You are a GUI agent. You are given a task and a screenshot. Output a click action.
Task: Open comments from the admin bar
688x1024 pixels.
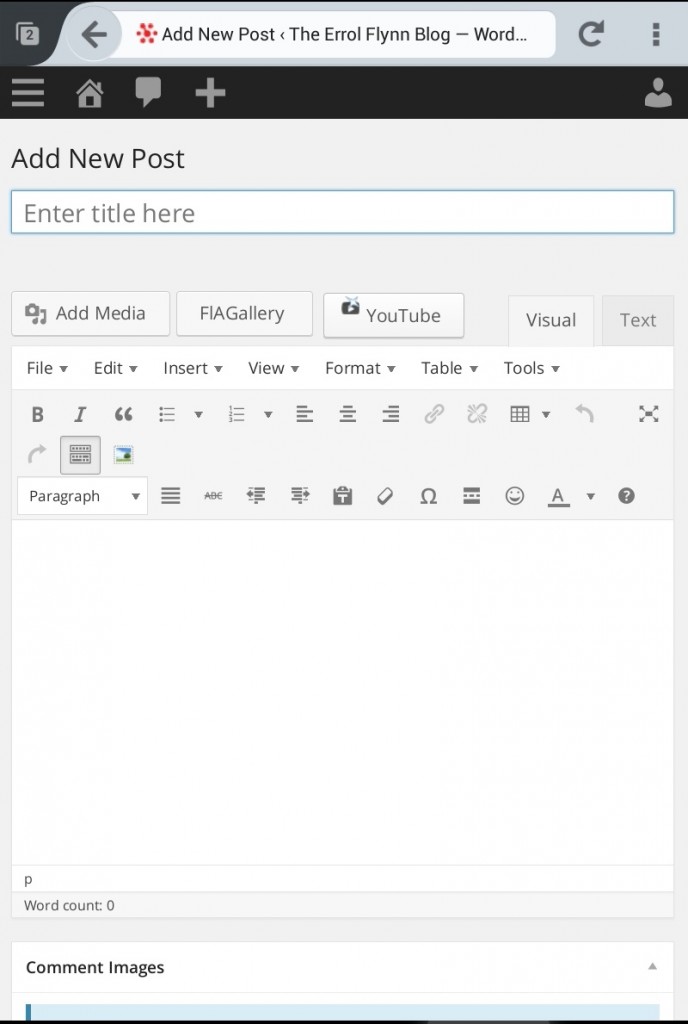148,92
